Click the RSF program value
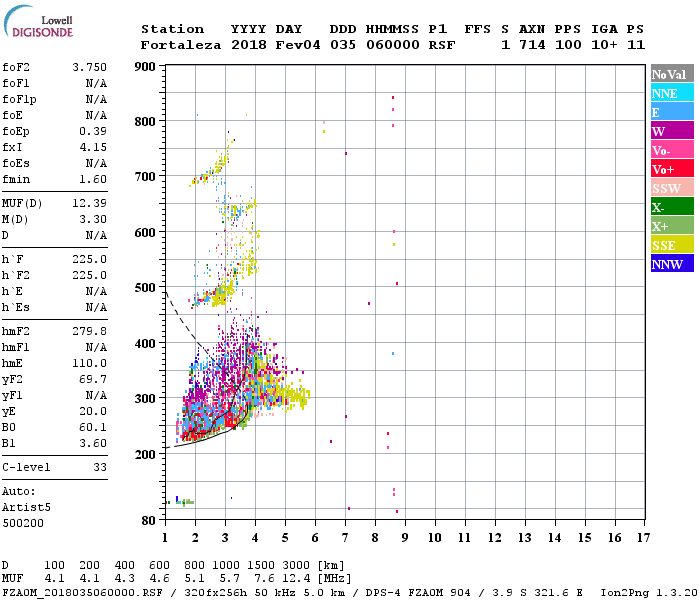Image resolution: width=700 pixels, height=600 pixels. pos(442,45)
